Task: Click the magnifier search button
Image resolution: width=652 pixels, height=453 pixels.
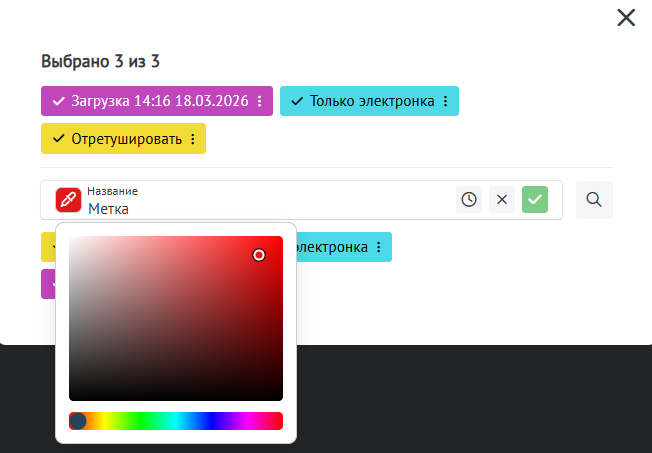Action: pyautogui.click(x=594, y=200)
